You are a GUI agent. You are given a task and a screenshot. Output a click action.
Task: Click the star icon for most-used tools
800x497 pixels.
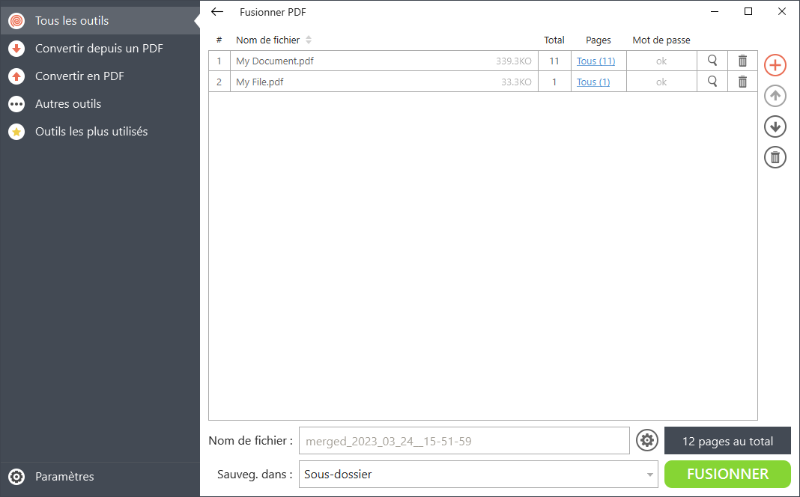click(x=16, y=132)
